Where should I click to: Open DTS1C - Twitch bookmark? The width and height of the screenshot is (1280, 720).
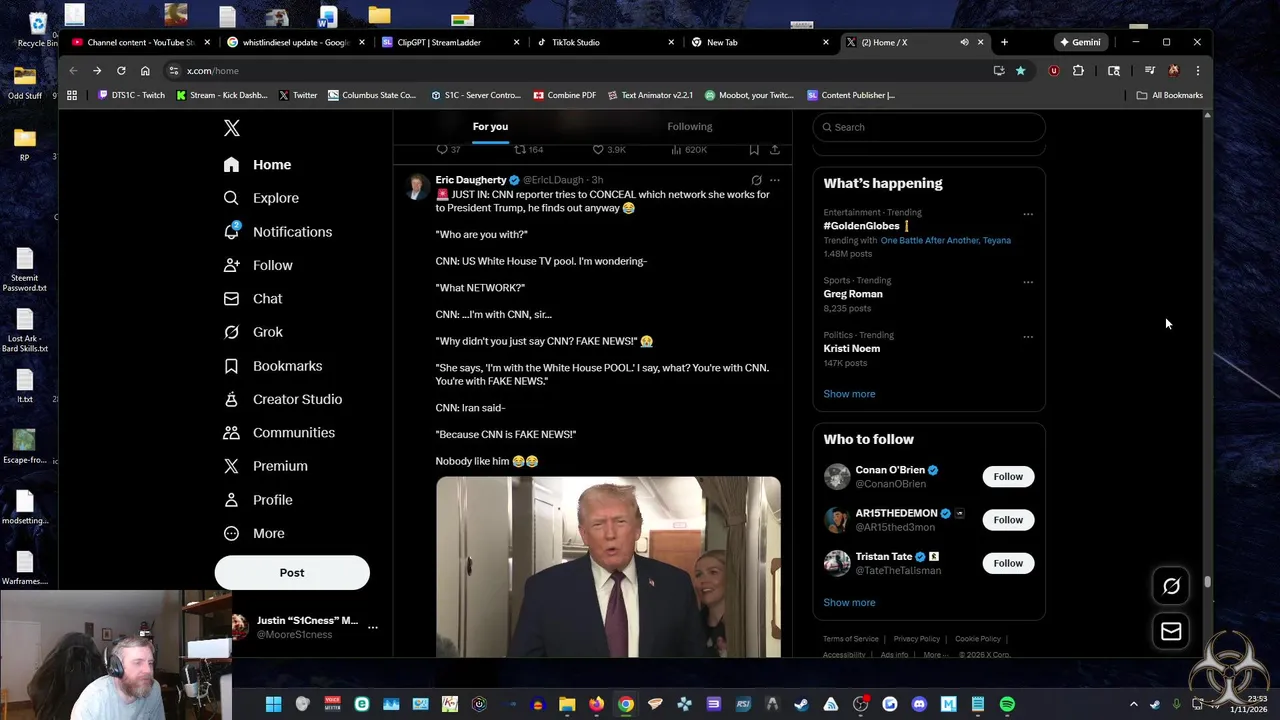(131, 95)
